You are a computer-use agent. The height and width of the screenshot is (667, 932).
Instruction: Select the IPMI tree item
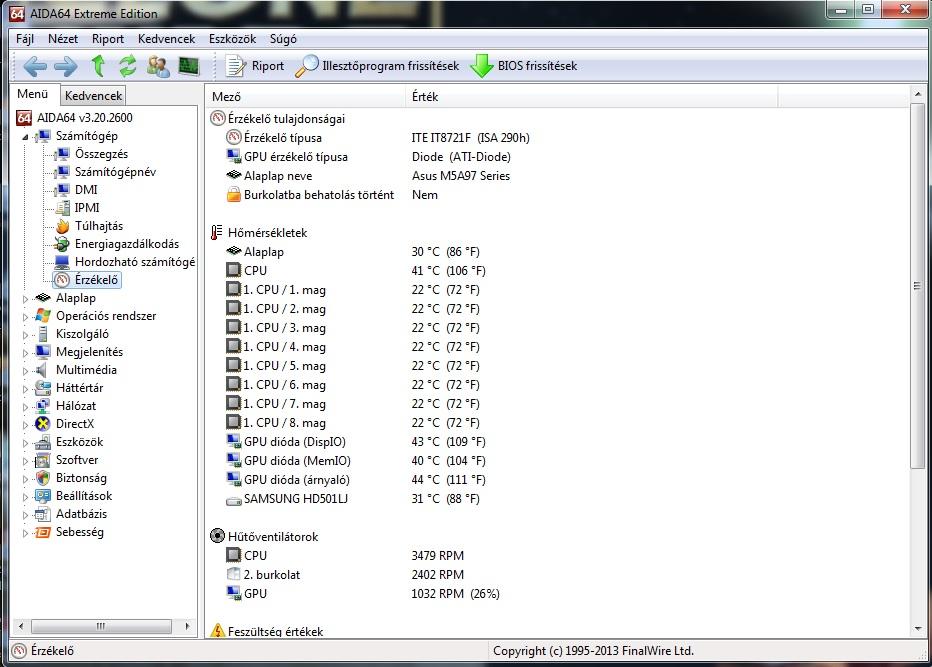pyautogui.click(x=87, y=207)
